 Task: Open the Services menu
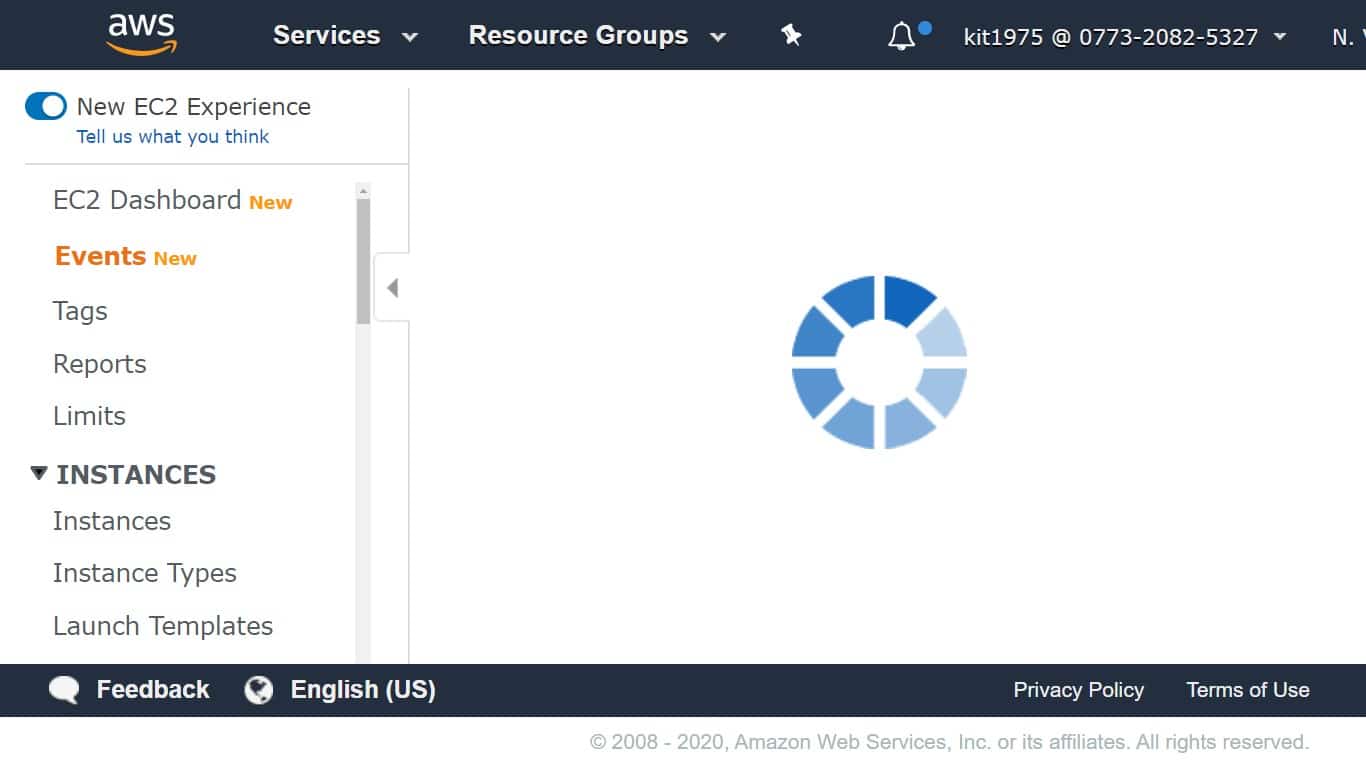click(x=345, y=36)
